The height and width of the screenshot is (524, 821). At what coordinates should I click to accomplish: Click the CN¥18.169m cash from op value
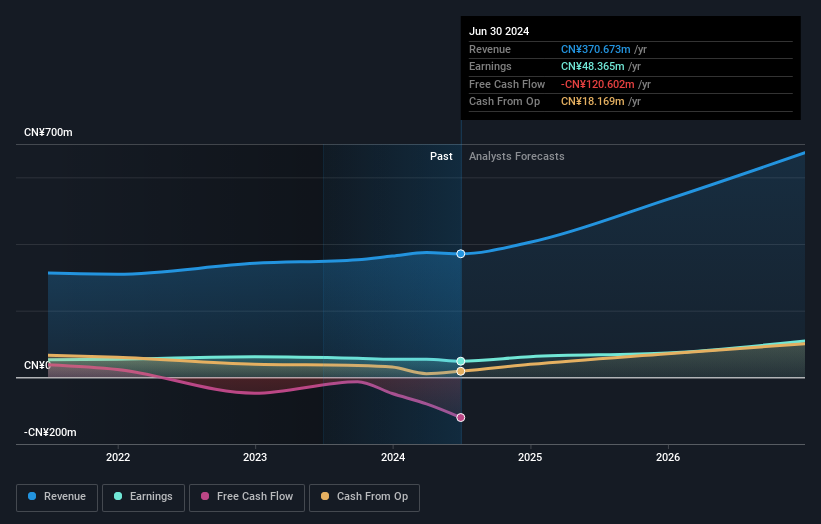click(592, 102)
